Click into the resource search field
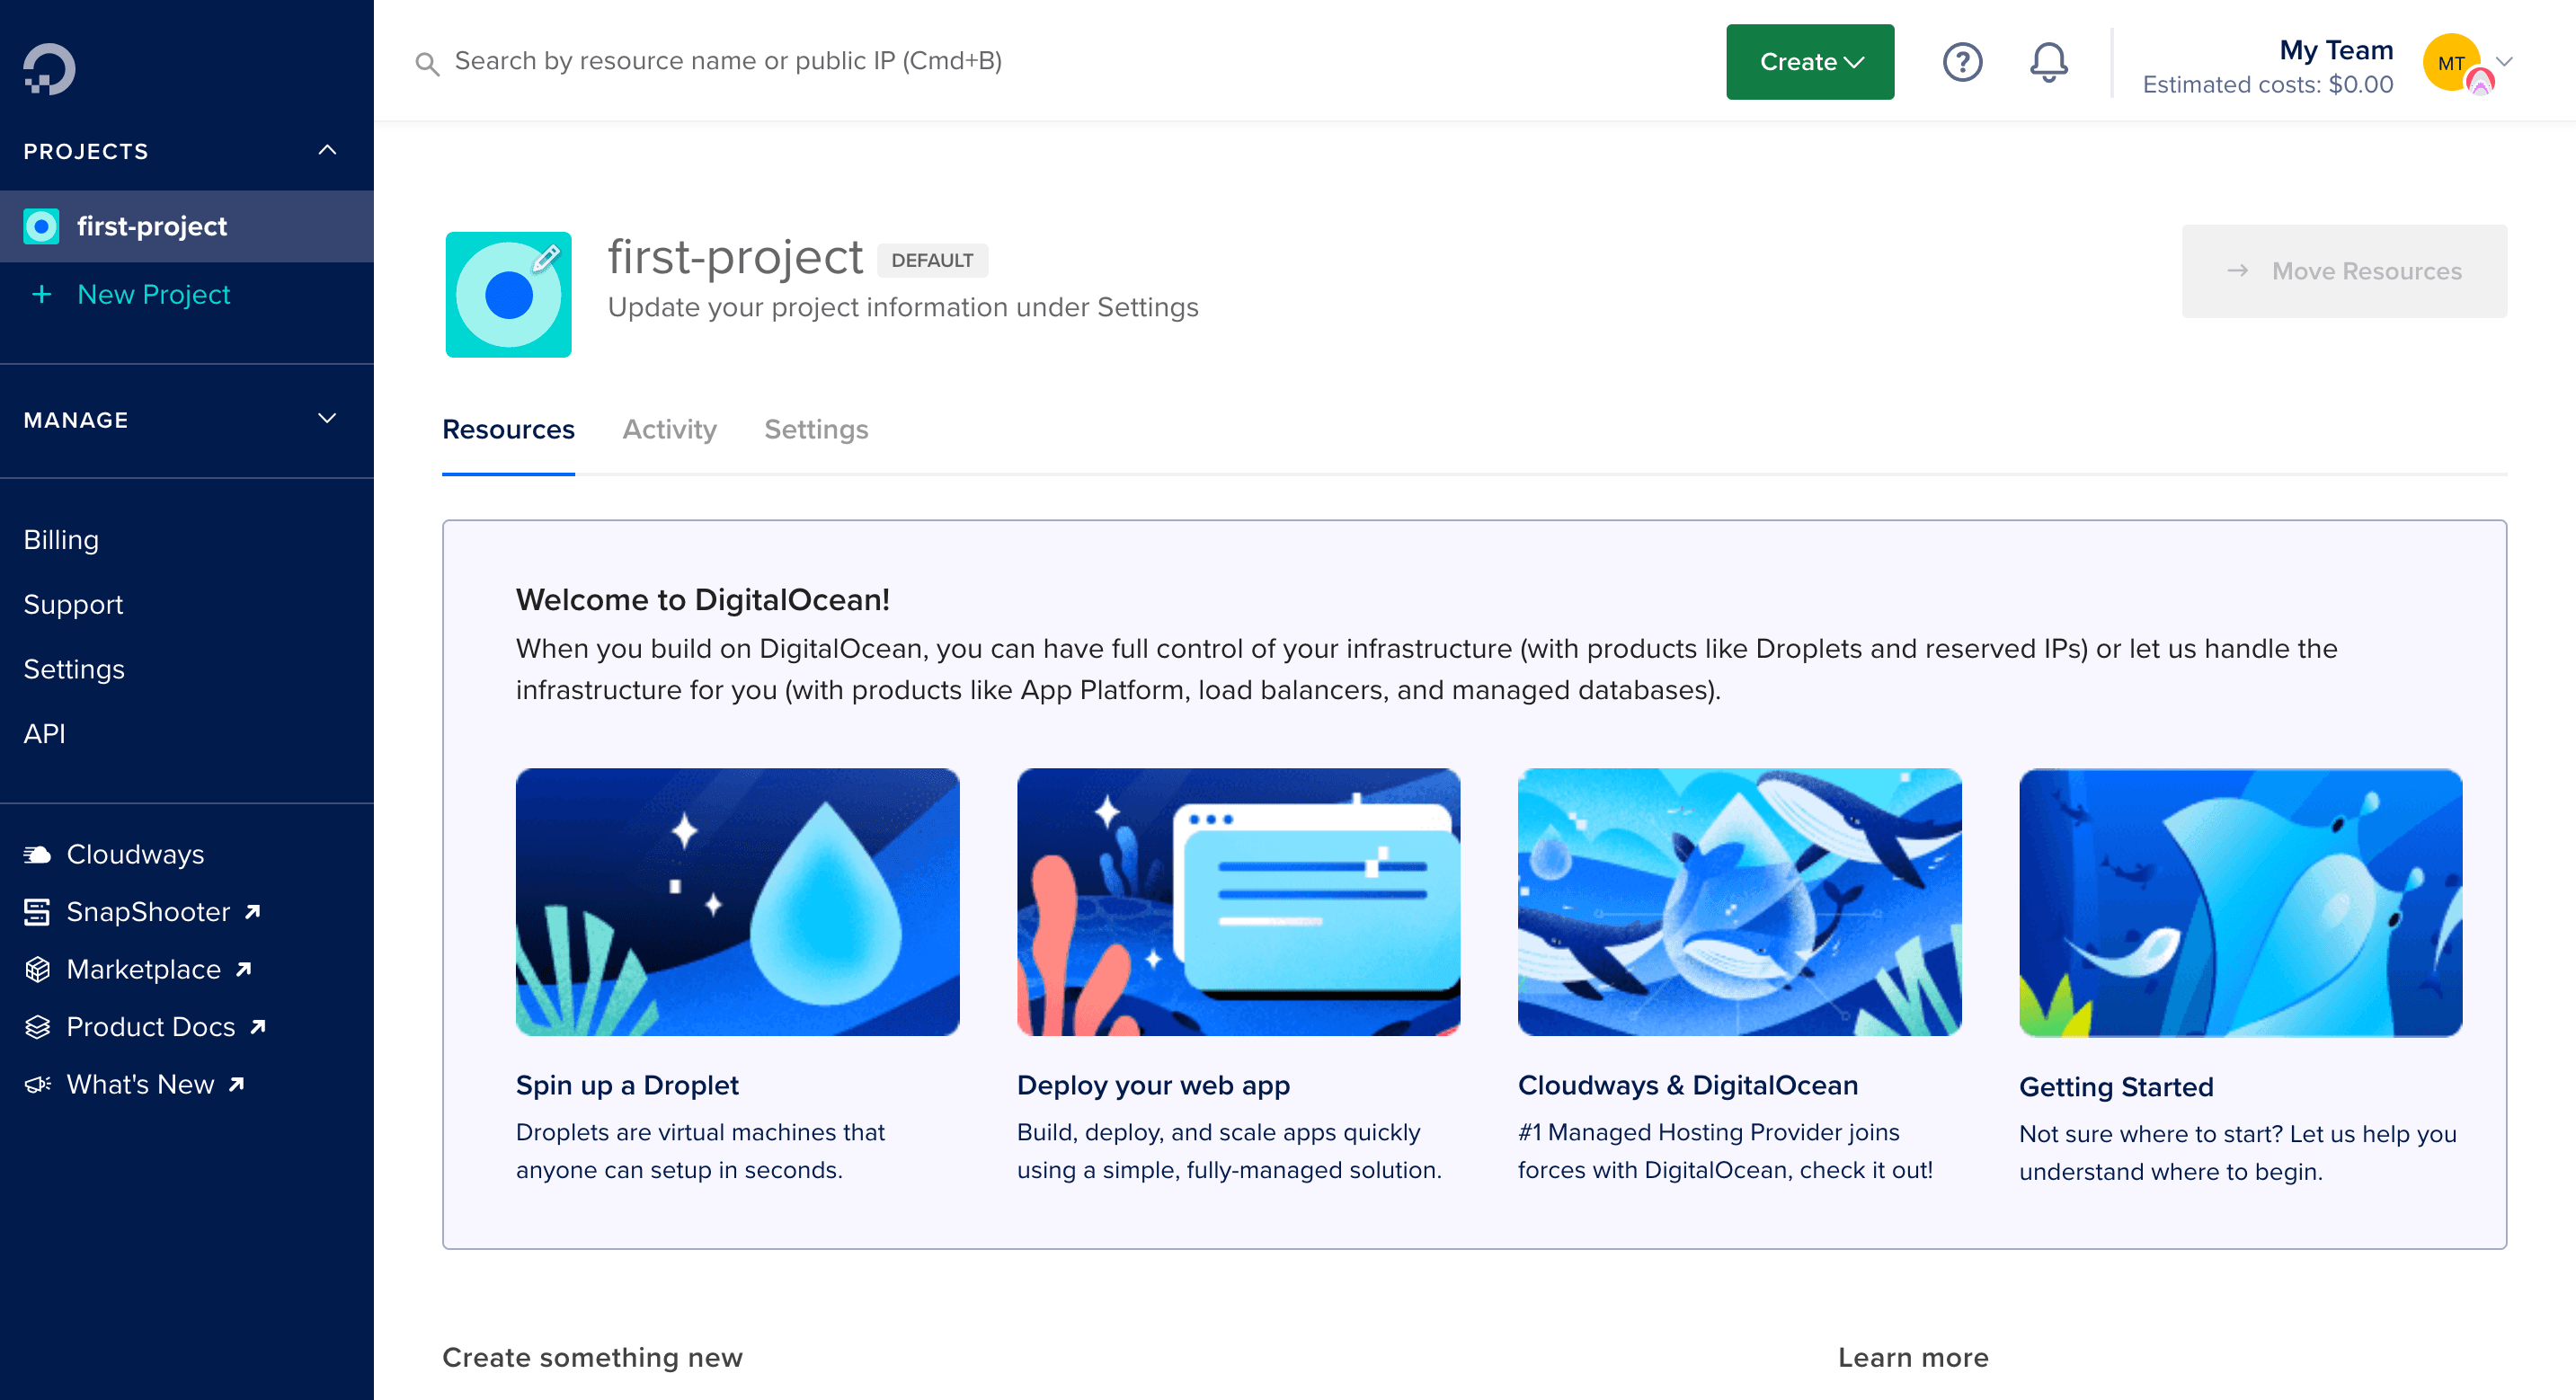This screenshot has width=2576, height=1400. [727, 61]
